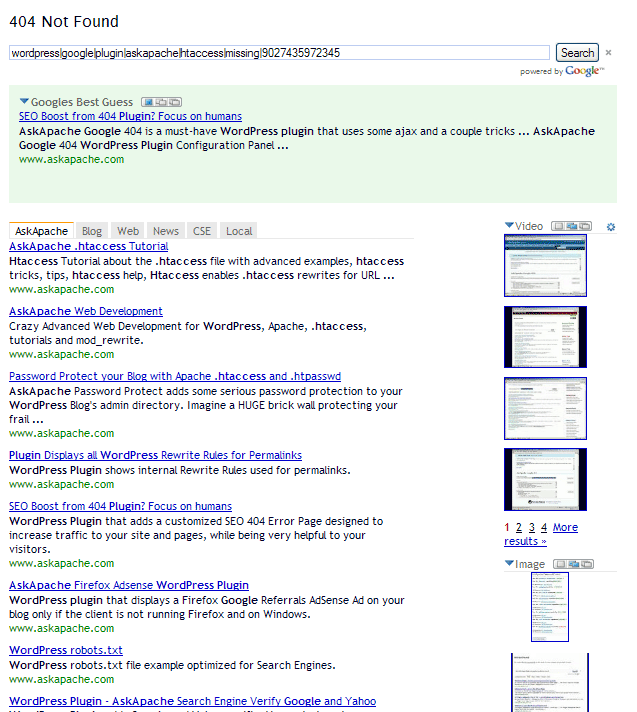Switch to the Web tab
Image resolution: width=637 pixels, height=712 pixels.
click(128, 231)
